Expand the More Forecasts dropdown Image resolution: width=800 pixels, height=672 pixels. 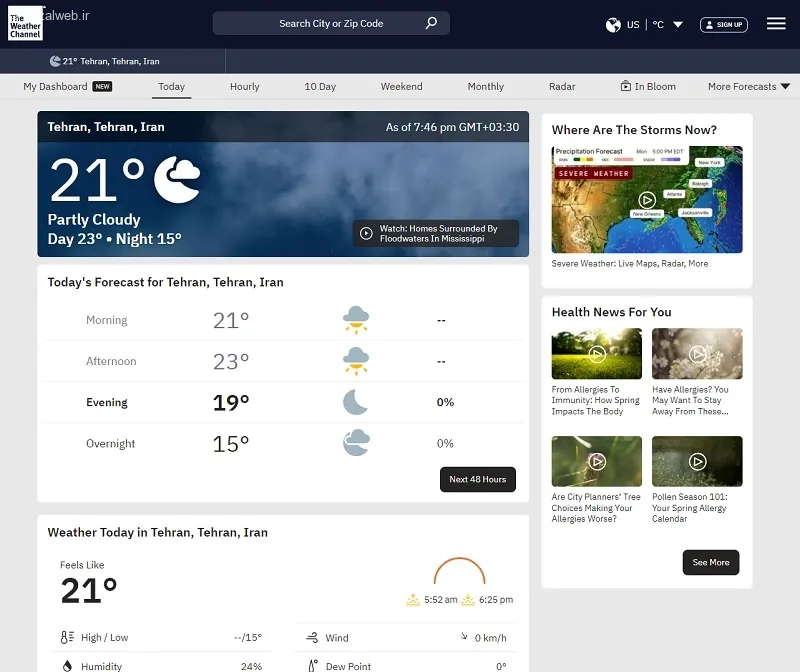785,86
